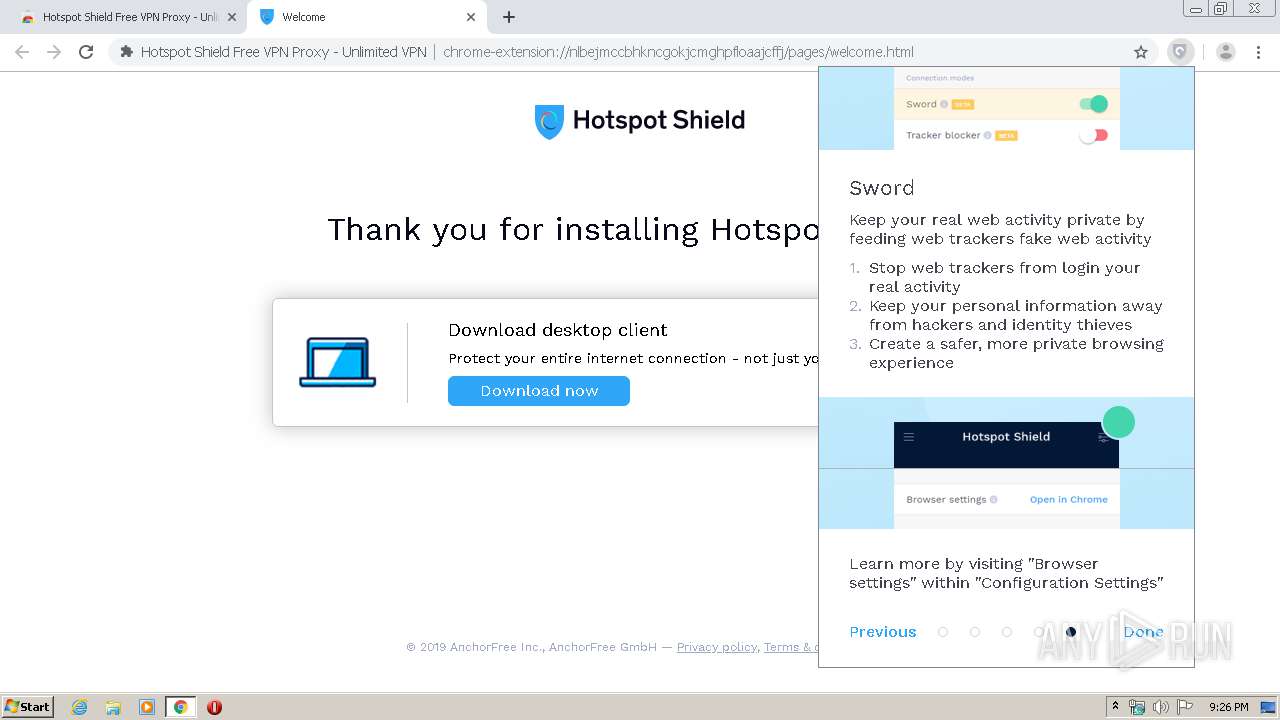Image resolution: width=1280 pixels, height=720 pixels.
Task: Open a new browser tab
Action: [509, 17]
